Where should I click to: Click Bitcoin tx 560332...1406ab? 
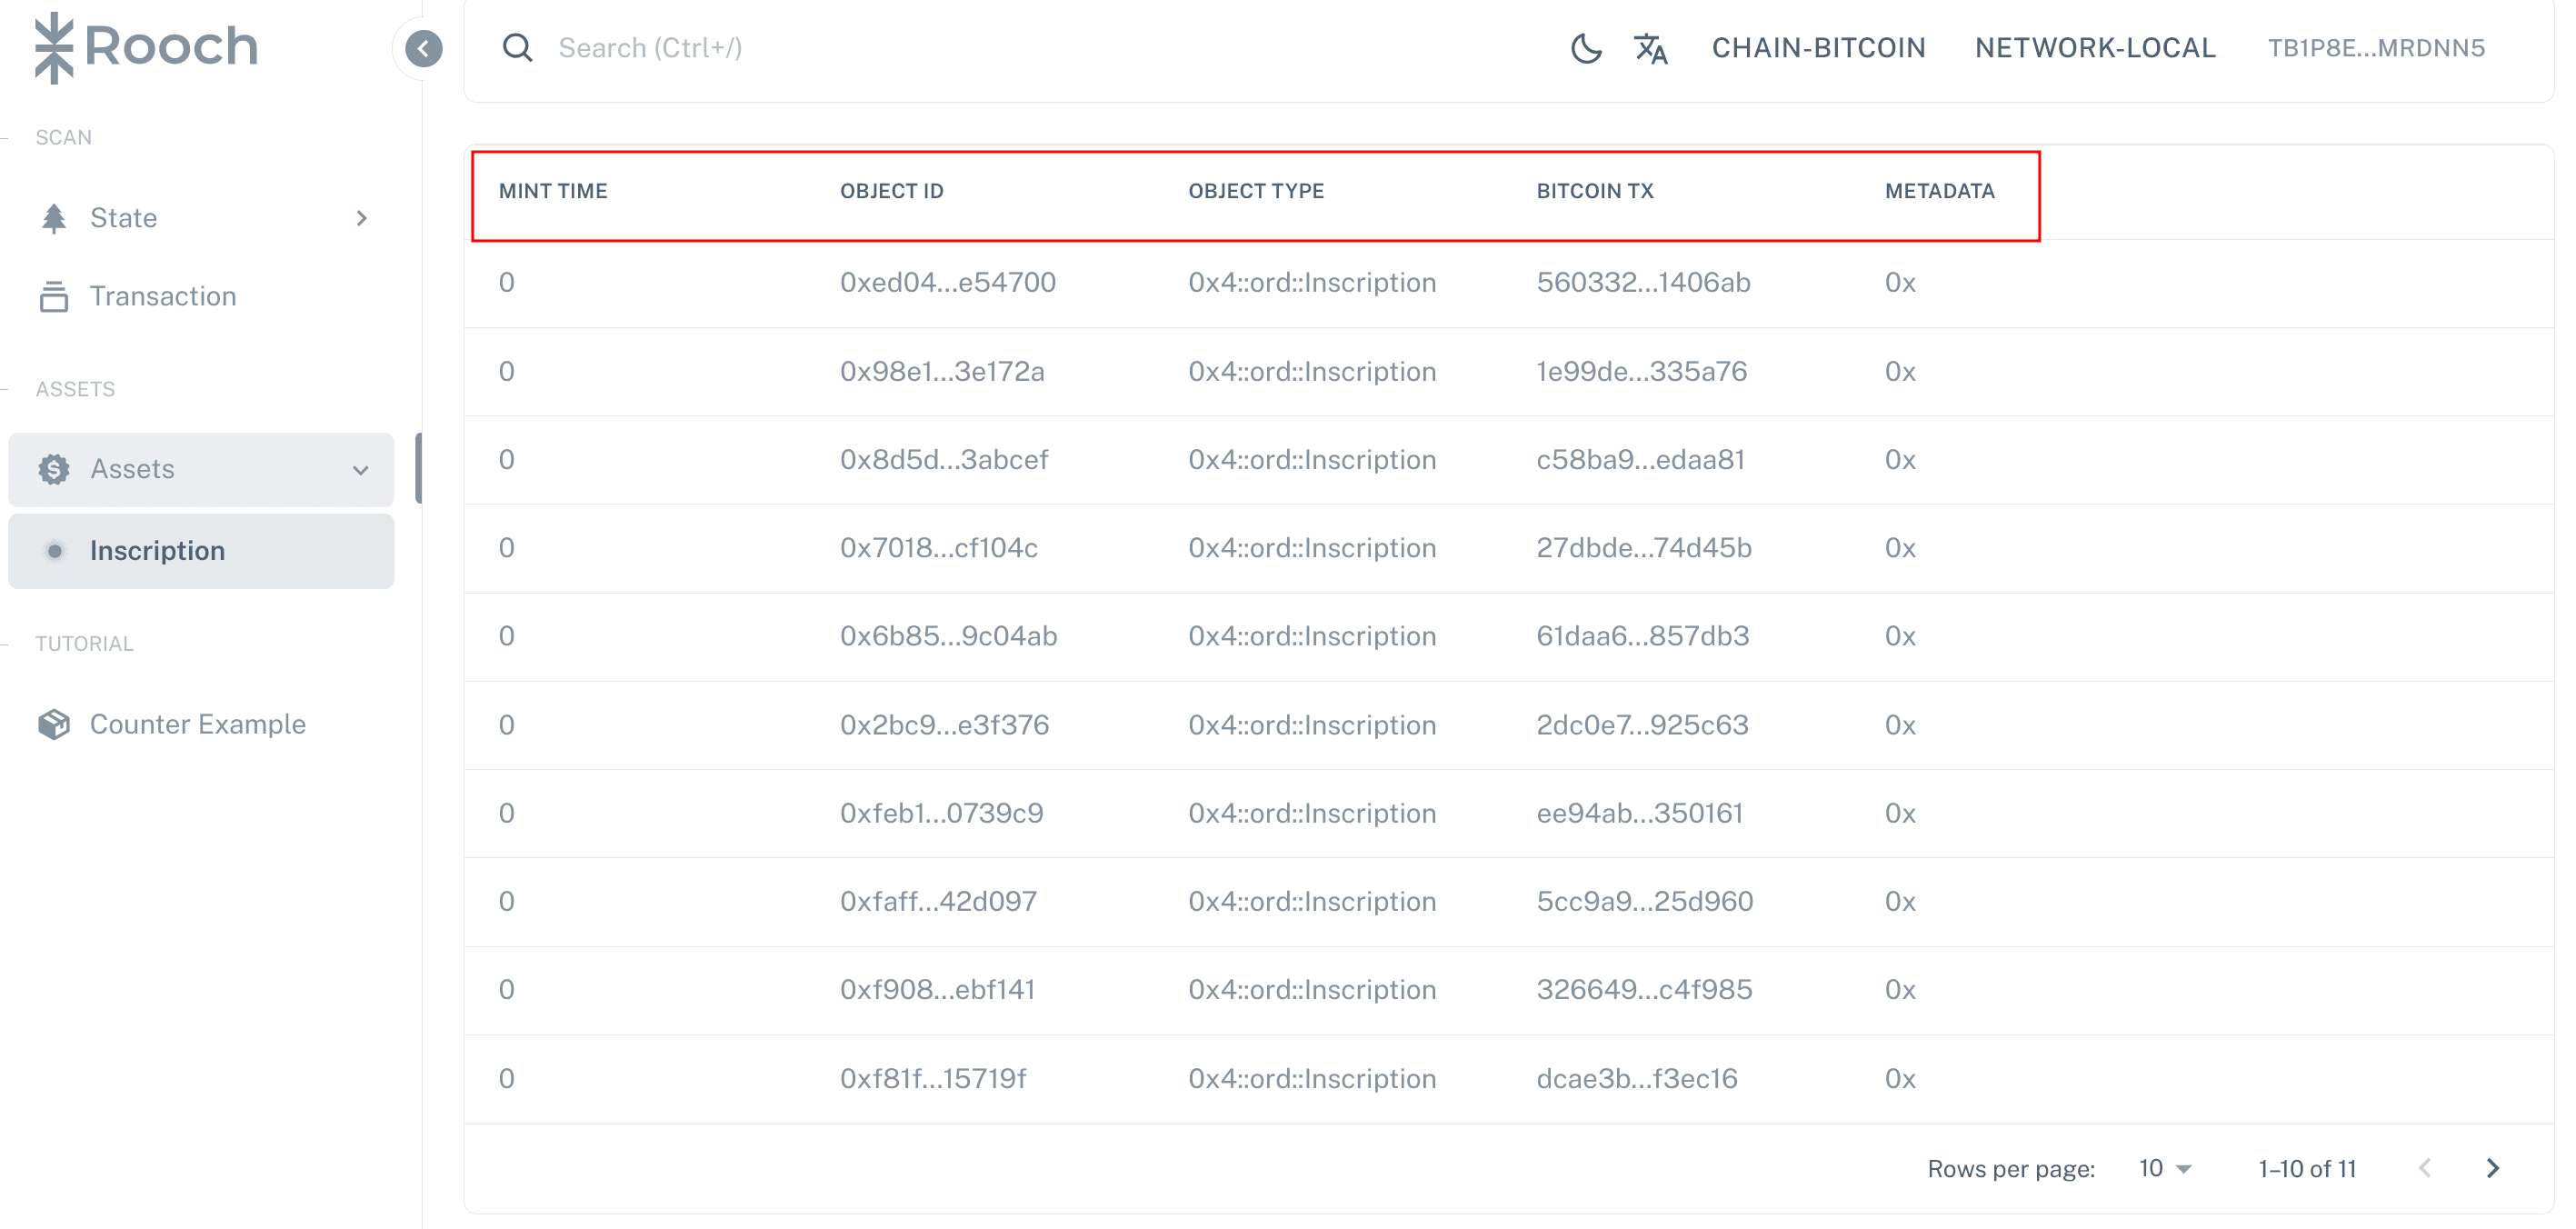1643,283
